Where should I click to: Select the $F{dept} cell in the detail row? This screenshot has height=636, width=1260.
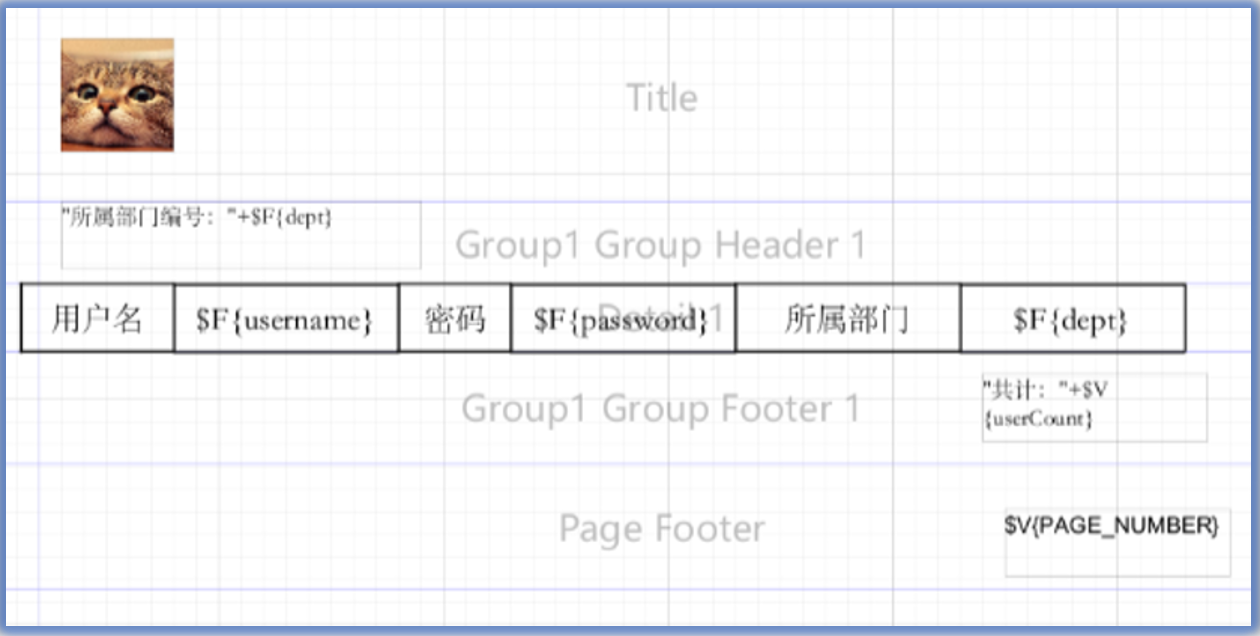[x=1072, y=319]
